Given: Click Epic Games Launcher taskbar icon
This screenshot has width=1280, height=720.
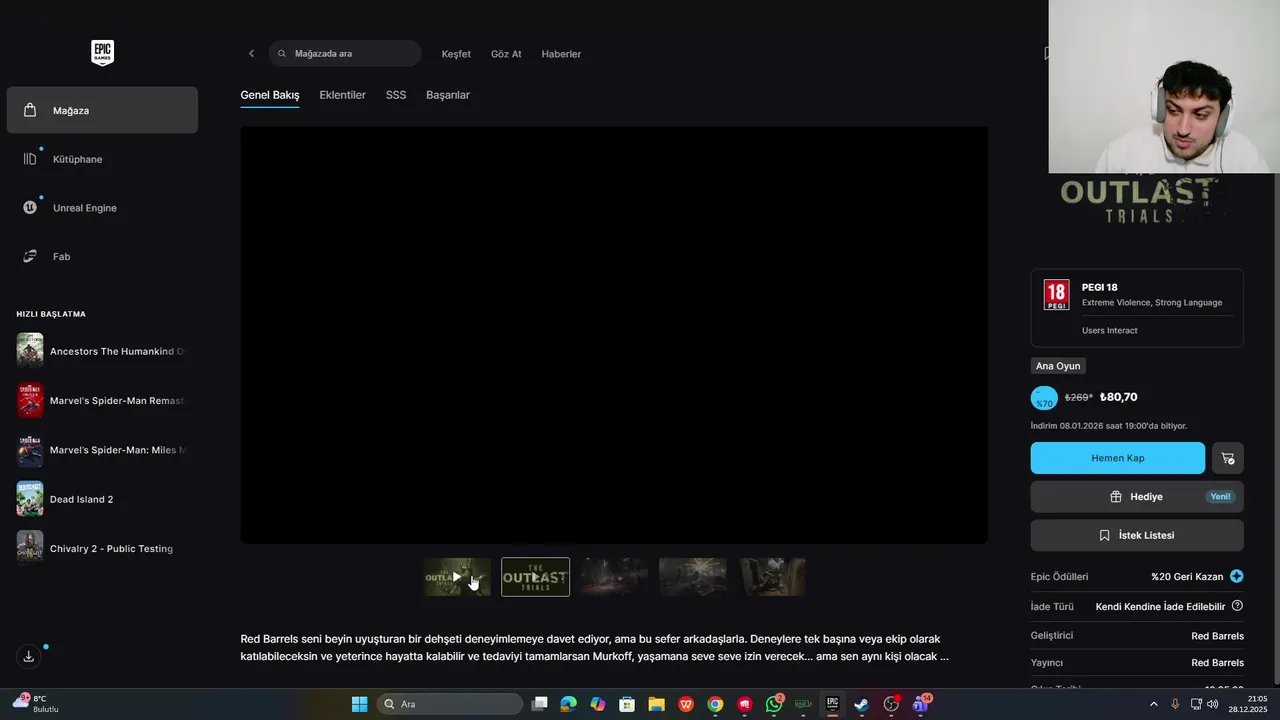Looking at the screenshot, I should coord(832,704).
